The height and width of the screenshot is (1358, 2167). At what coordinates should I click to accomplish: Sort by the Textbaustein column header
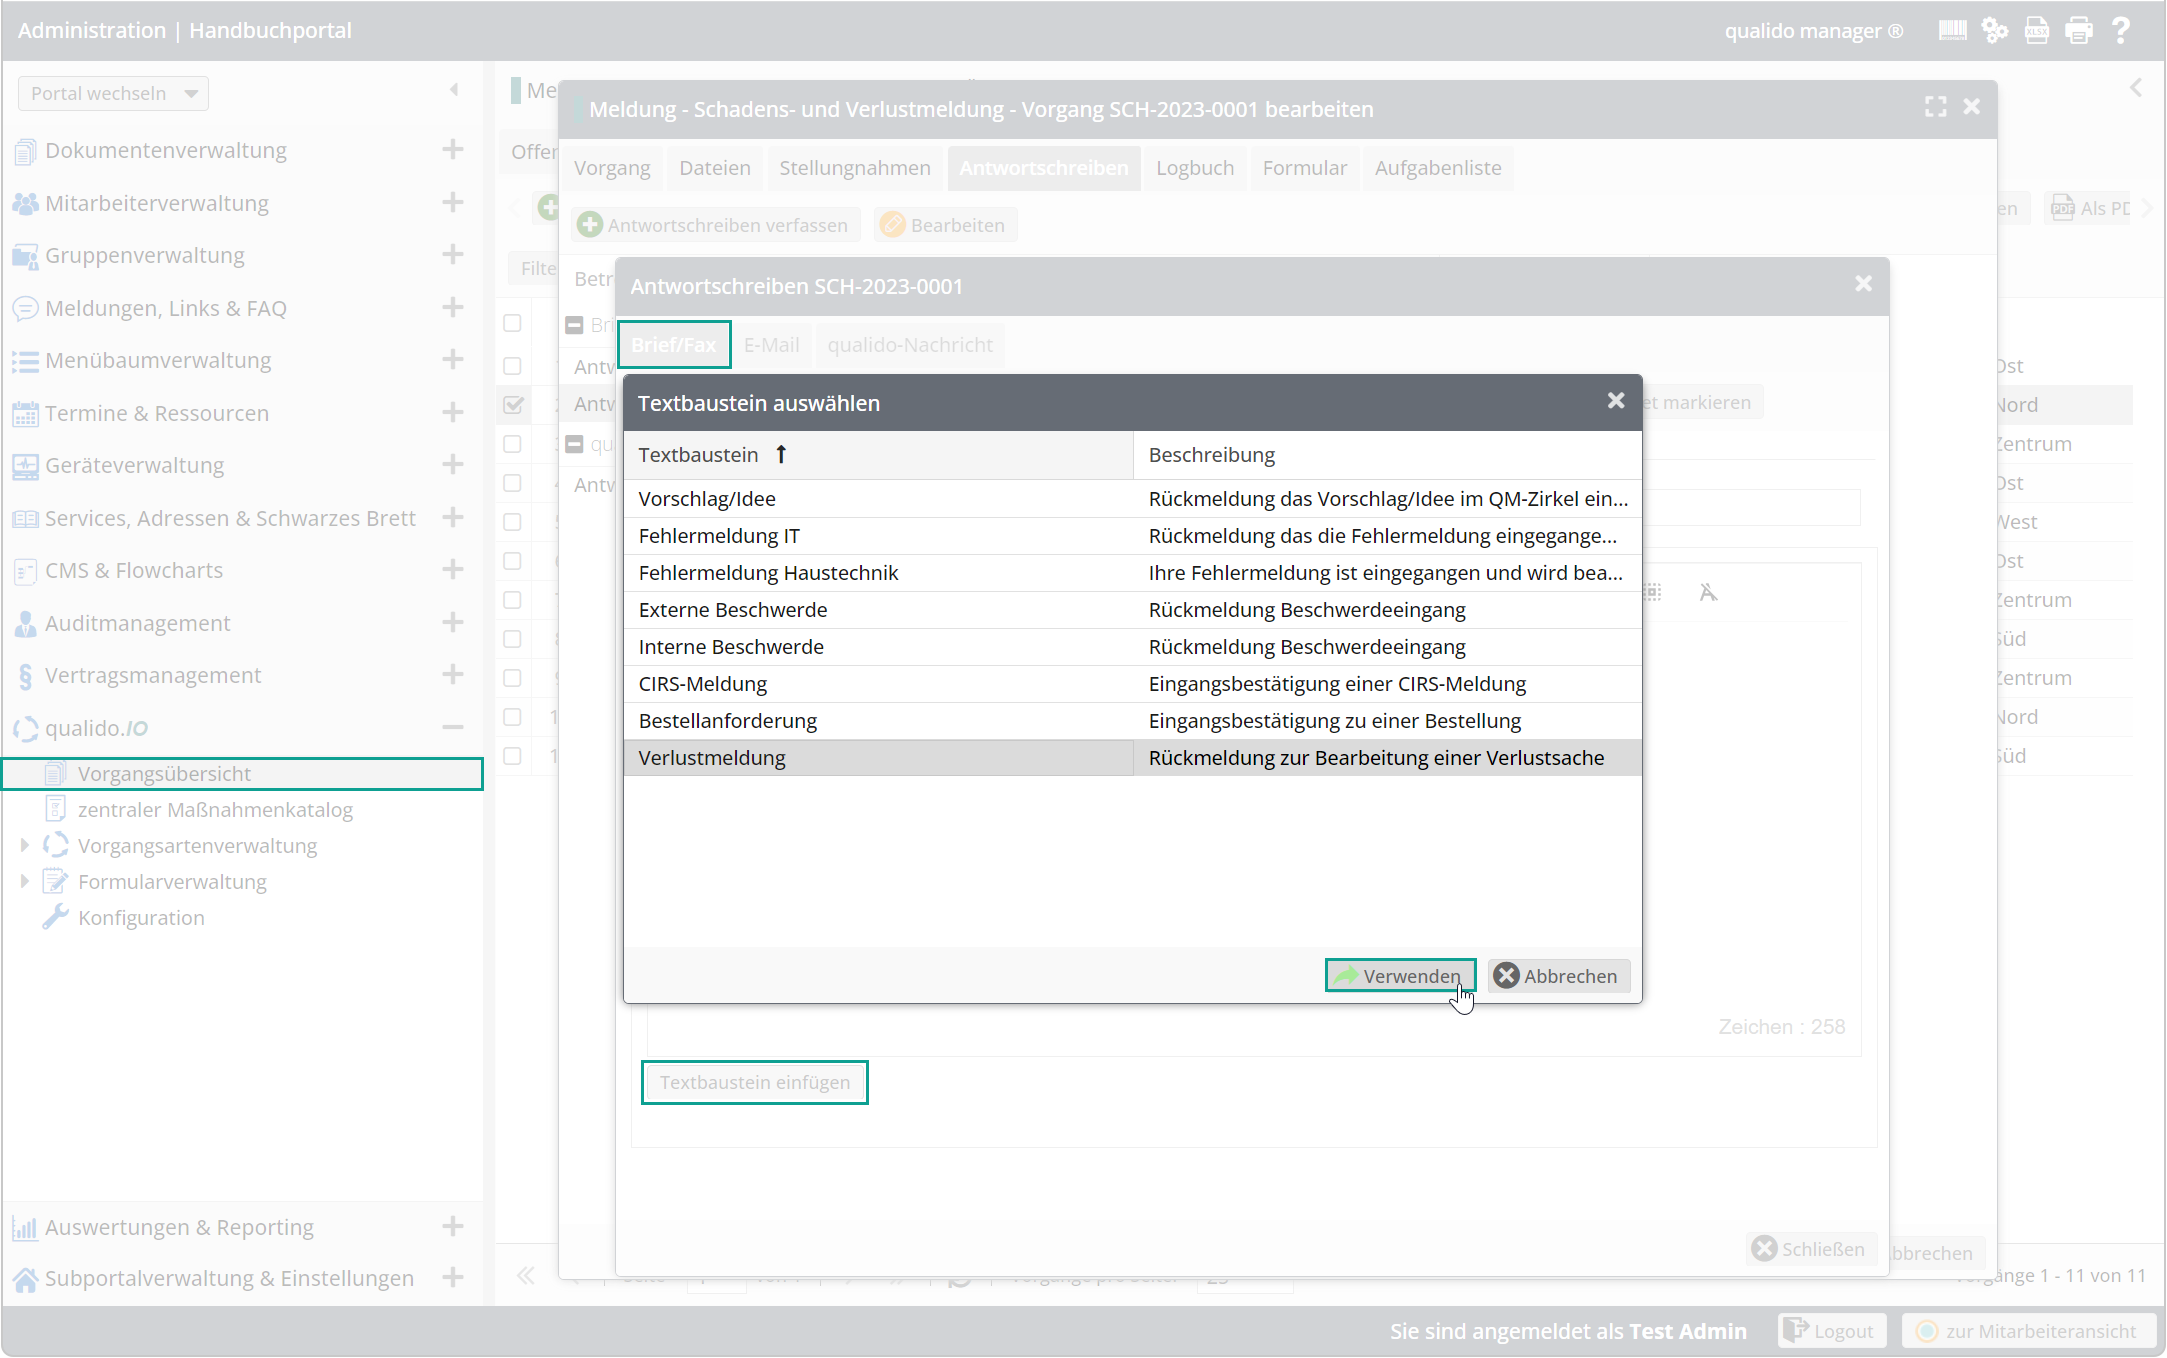coord(878,455)
